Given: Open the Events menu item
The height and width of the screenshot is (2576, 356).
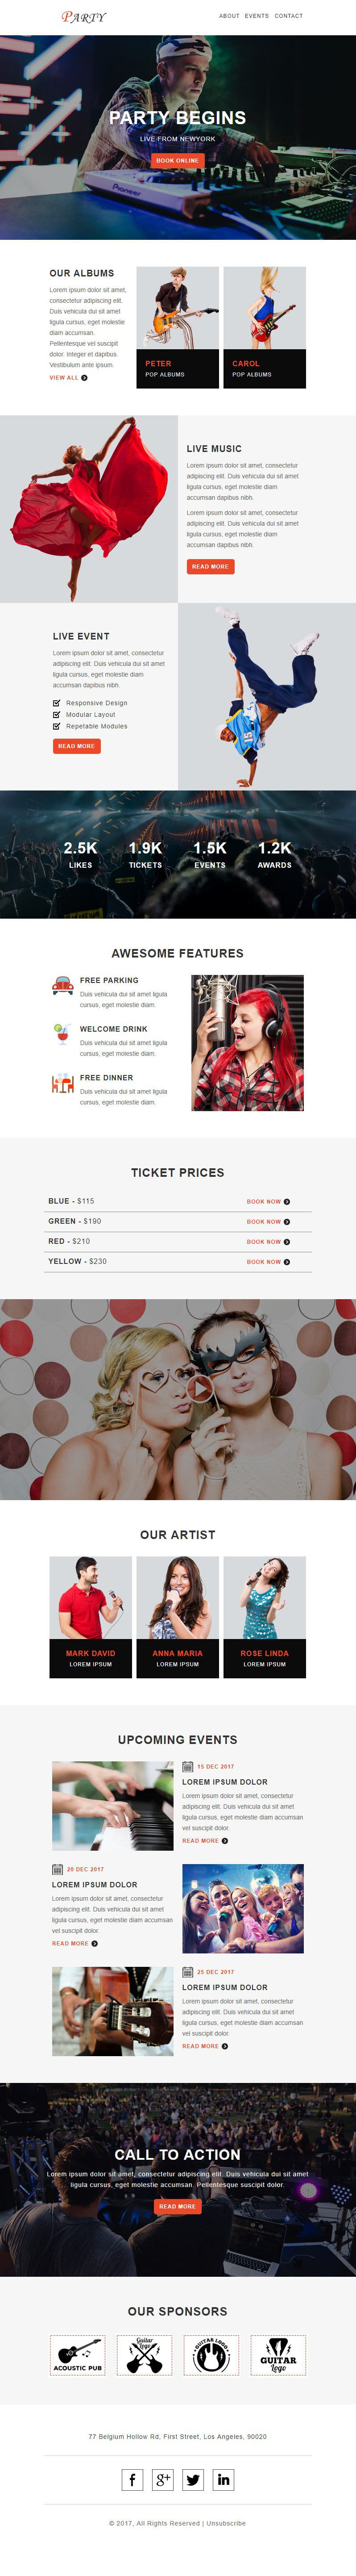Looking at the screenshot, I should [x=257, y=16].
